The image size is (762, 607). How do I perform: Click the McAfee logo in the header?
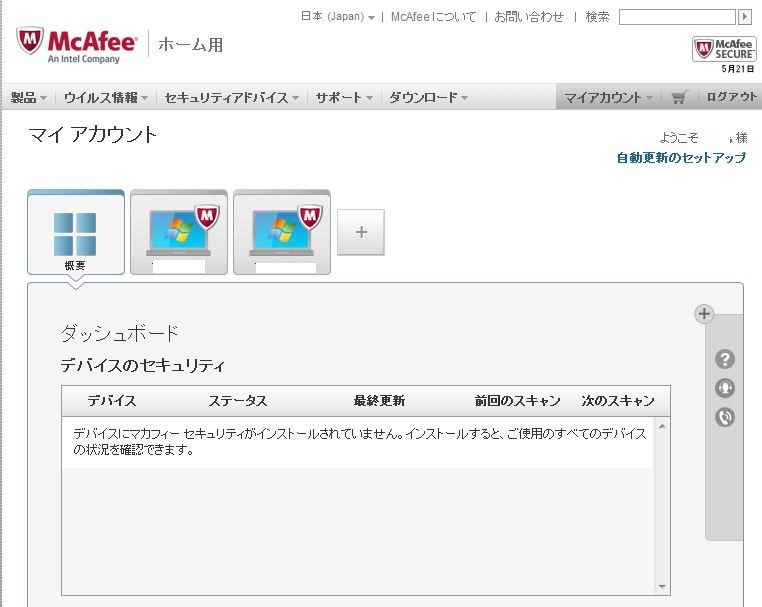(x=77, y=45)
